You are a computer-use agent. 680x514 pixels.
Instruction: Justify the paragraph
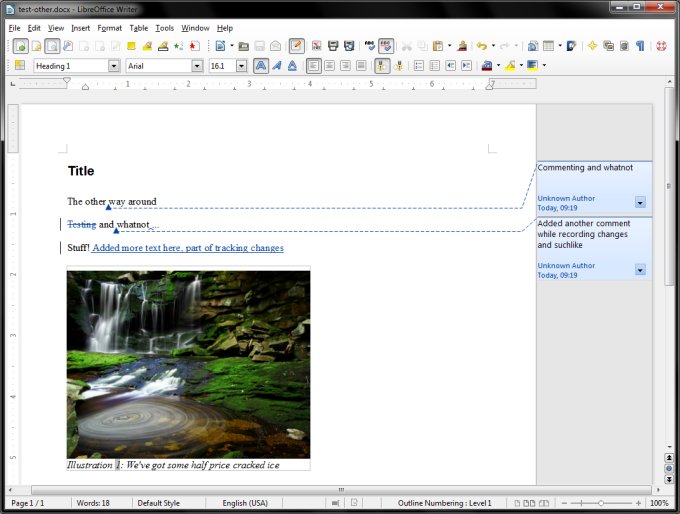[x=361, y=66]
